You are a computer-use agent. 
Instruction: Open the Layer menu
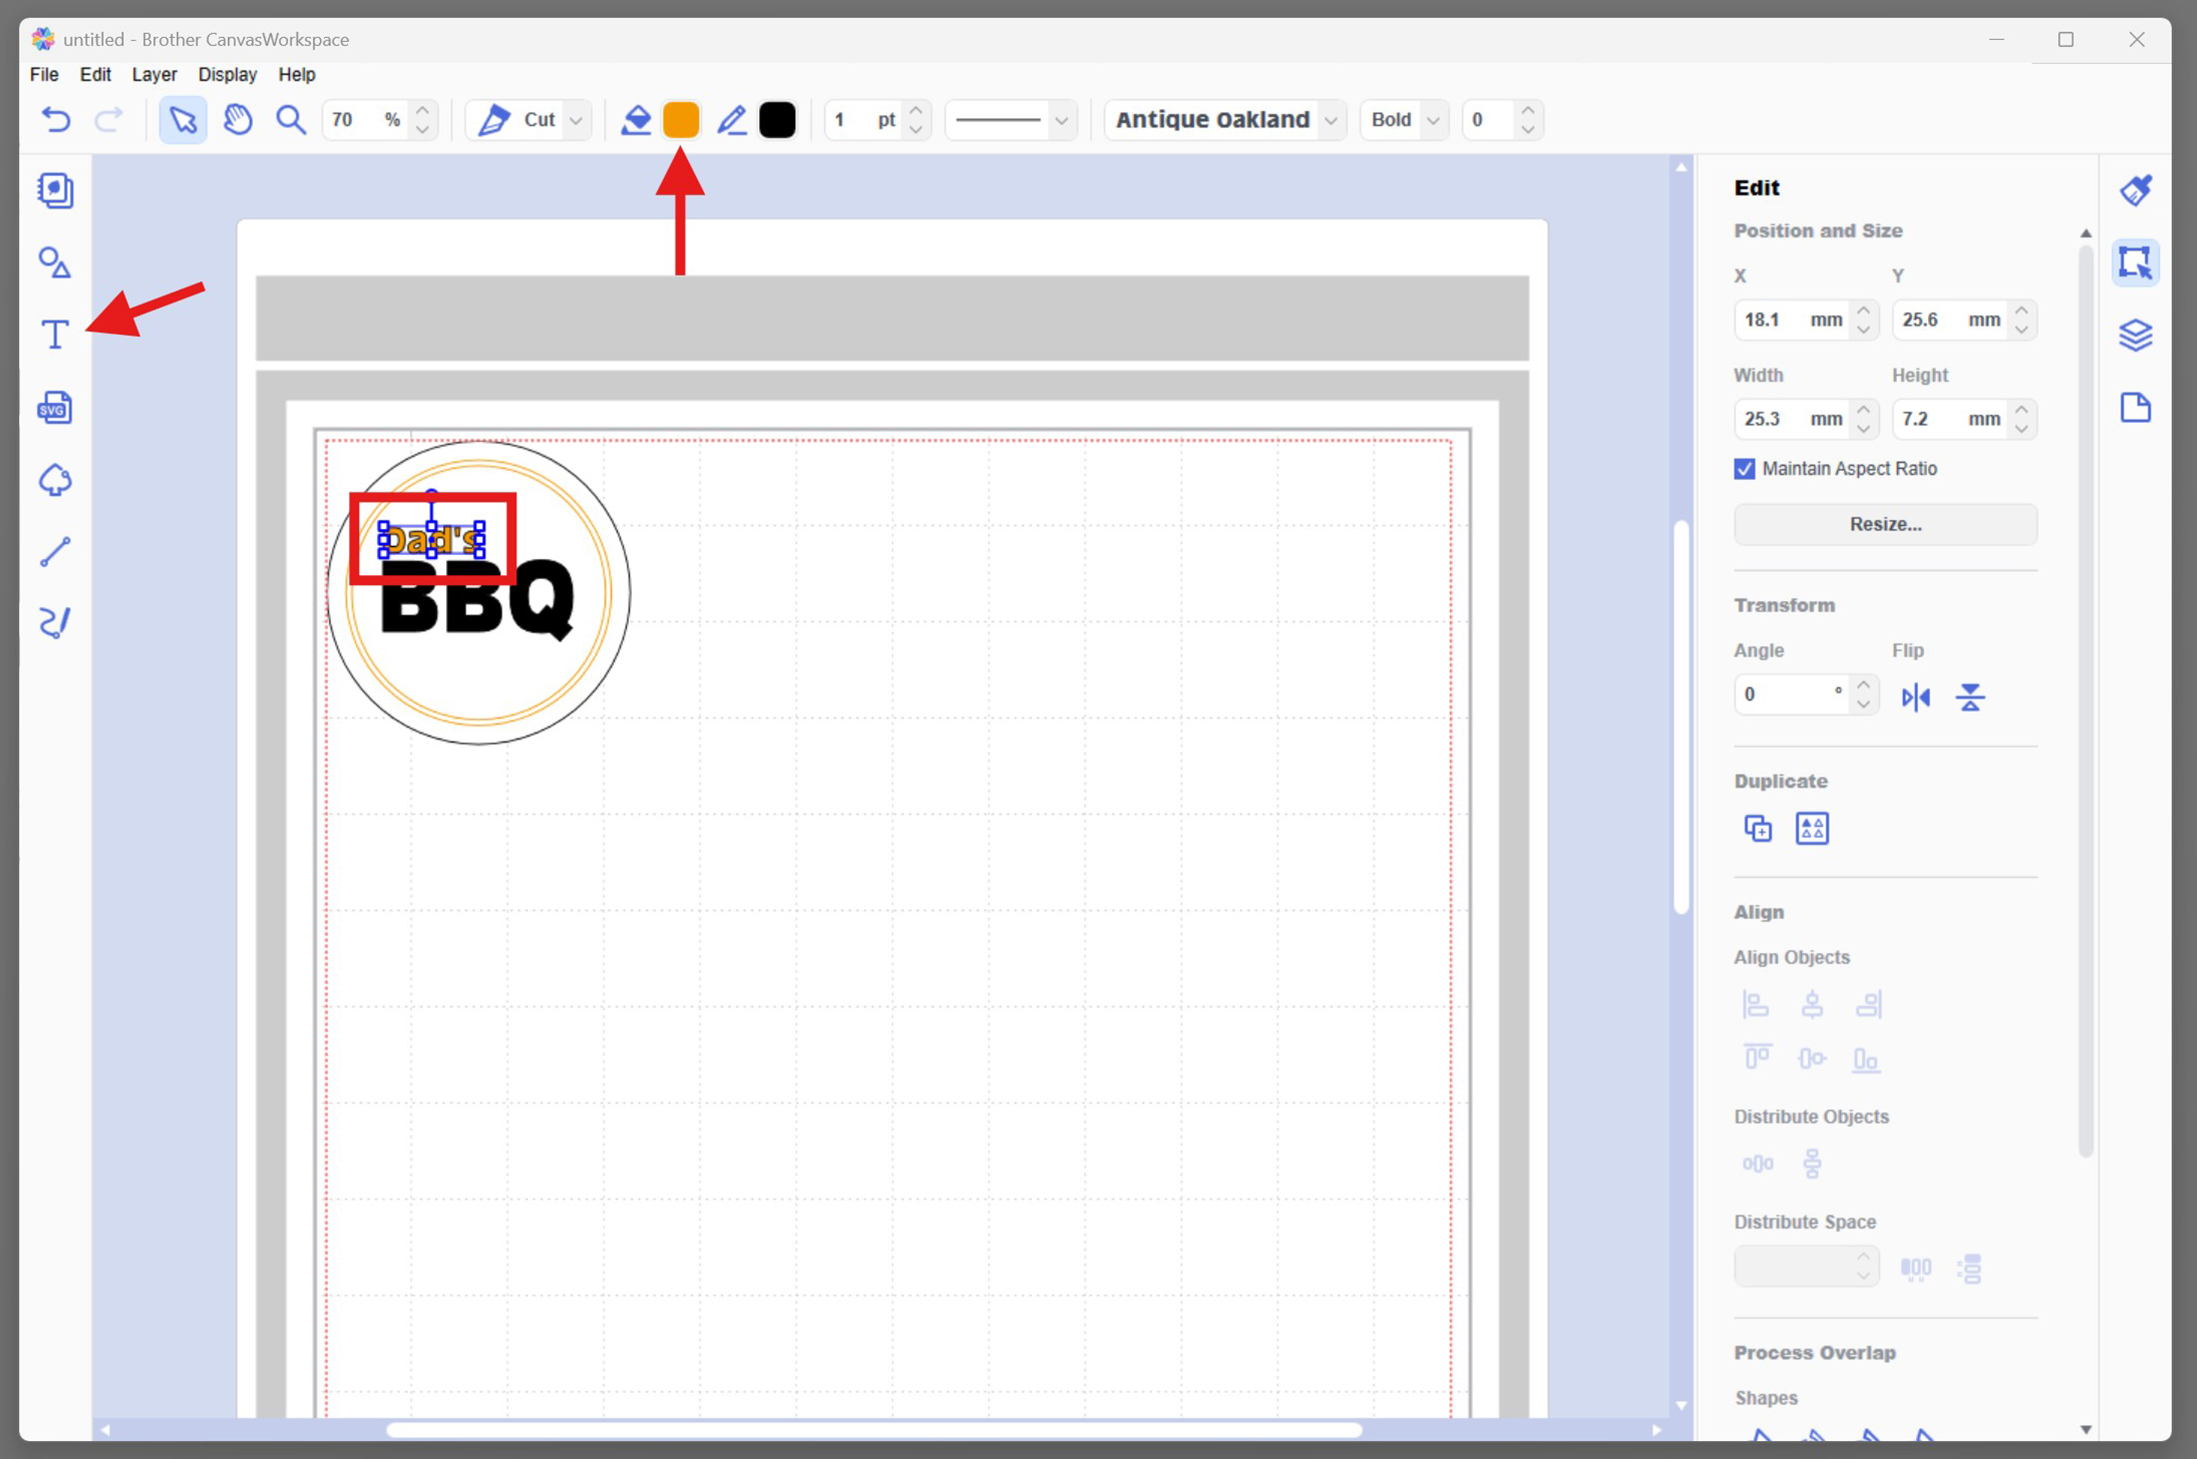click(154, 75)
